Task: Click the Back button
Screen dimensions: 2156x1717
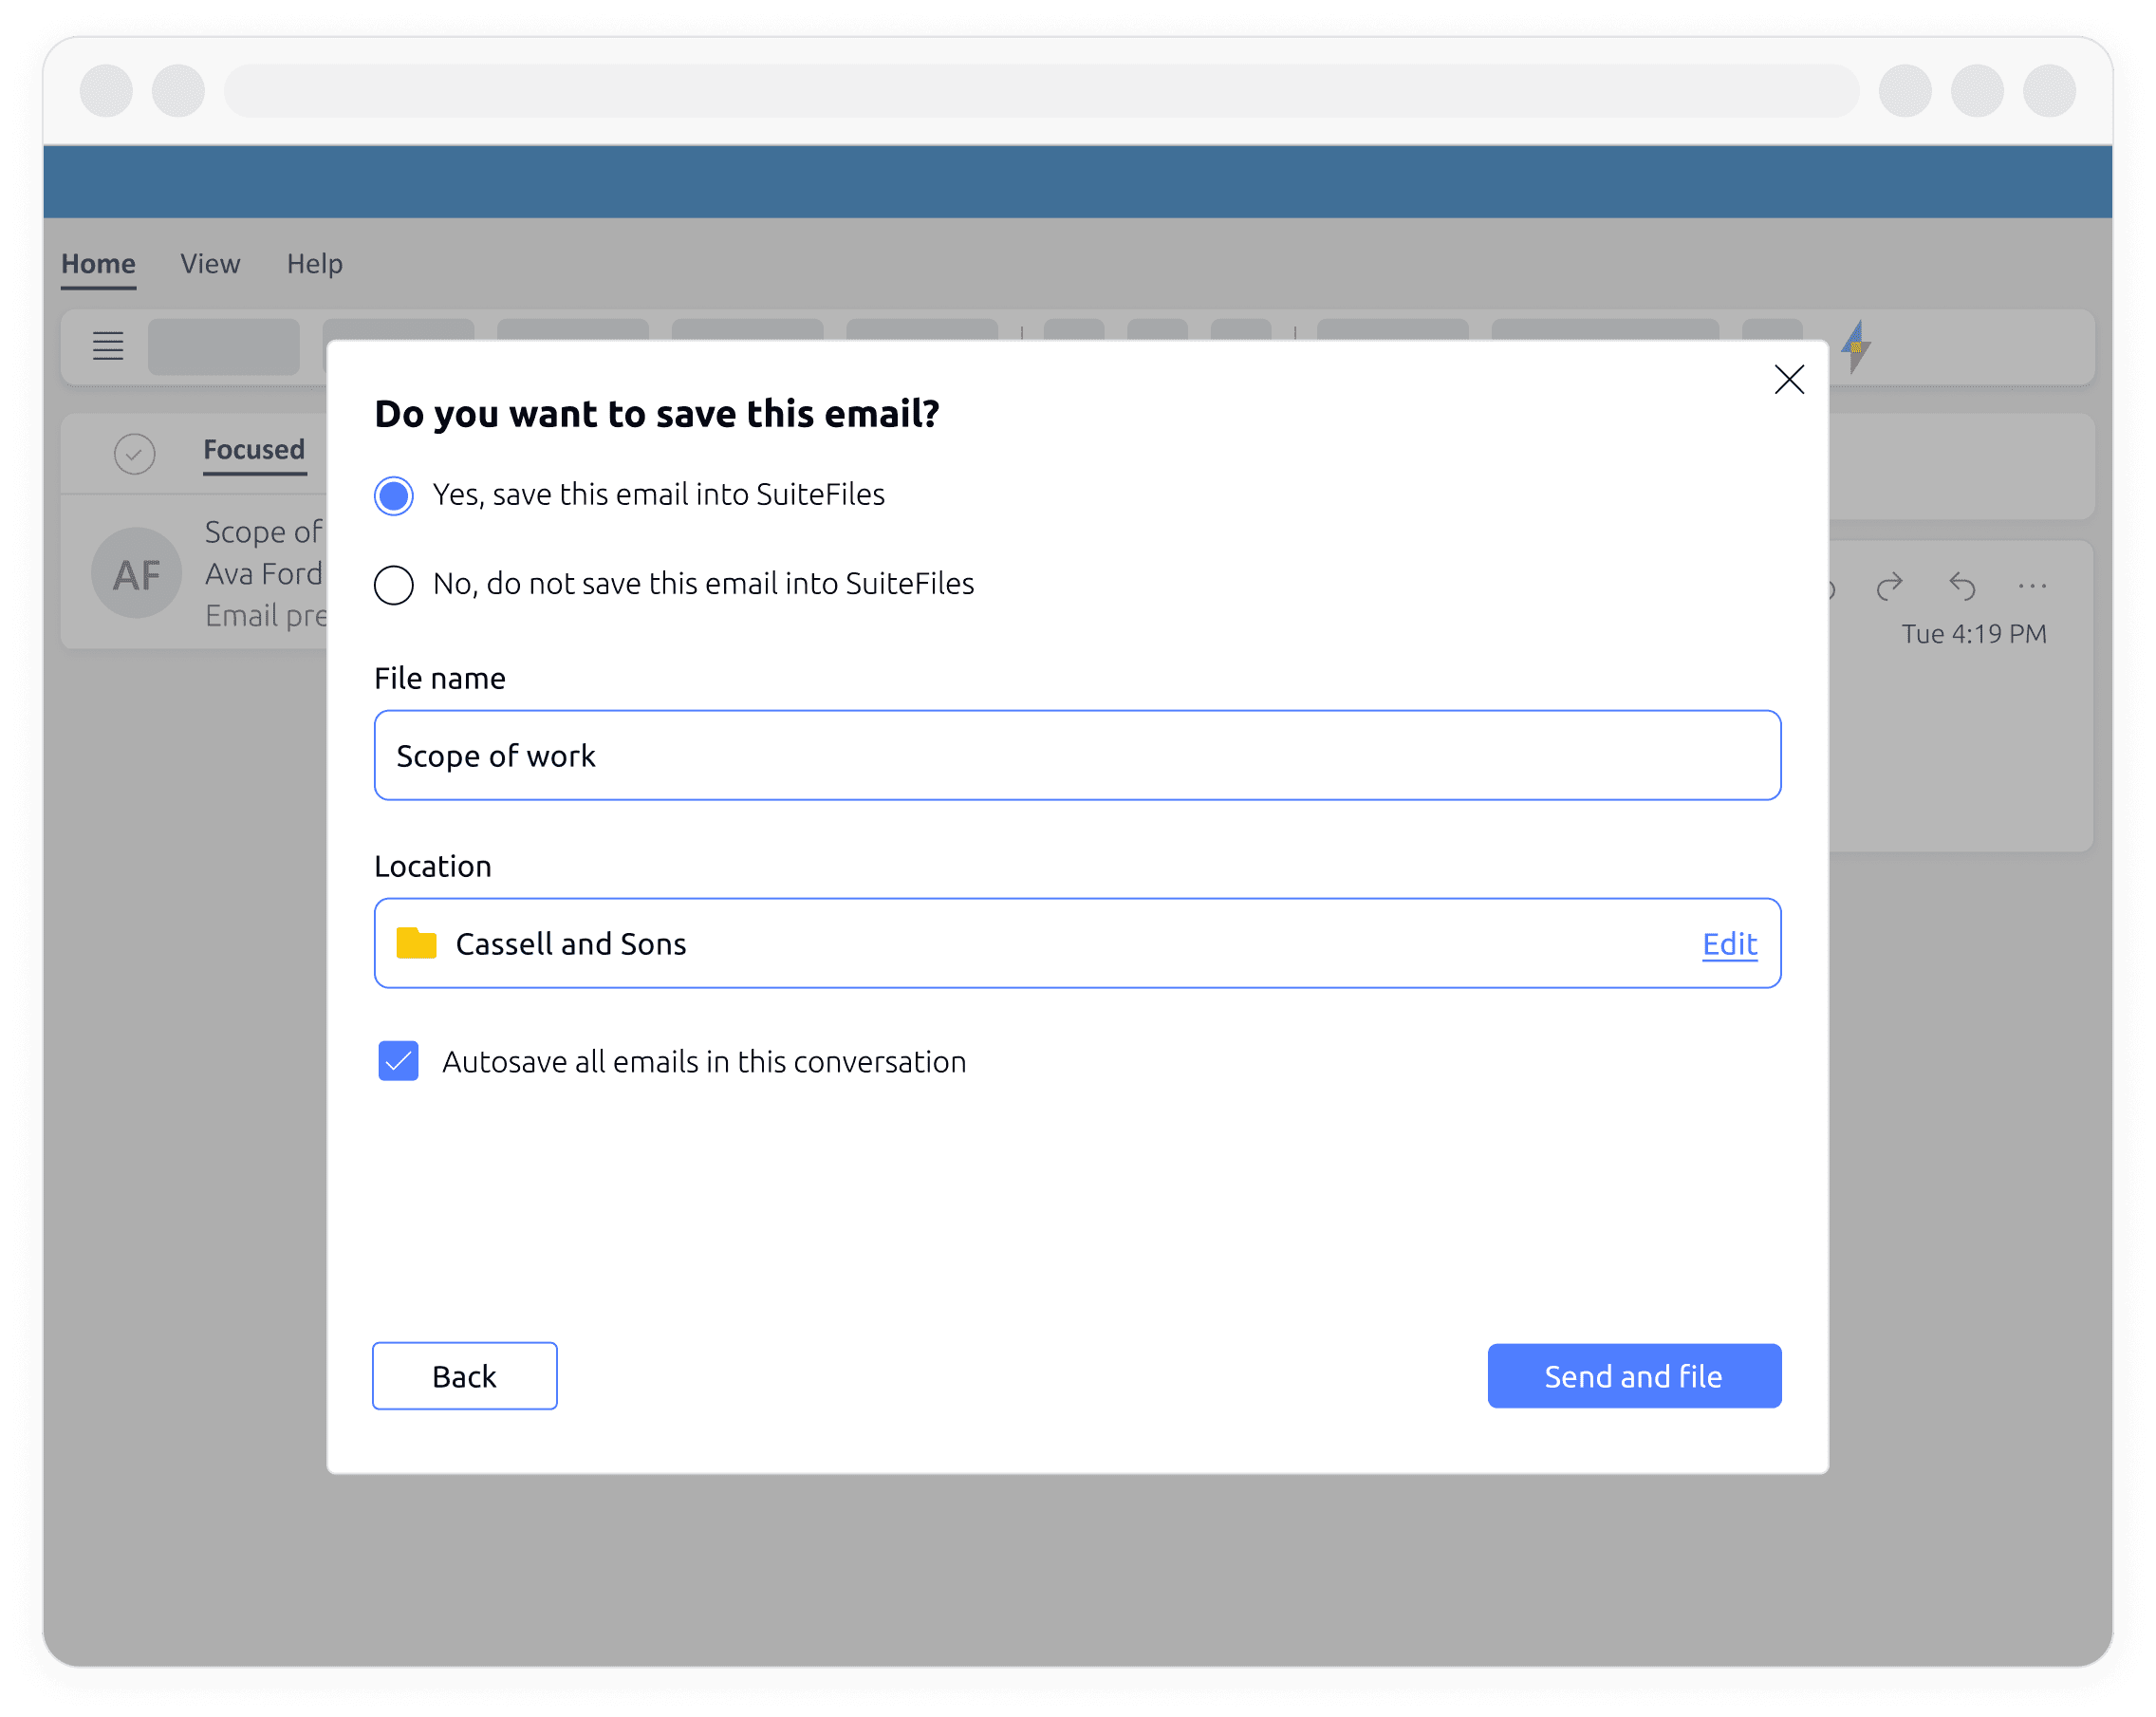Action: click(465, 1376)
